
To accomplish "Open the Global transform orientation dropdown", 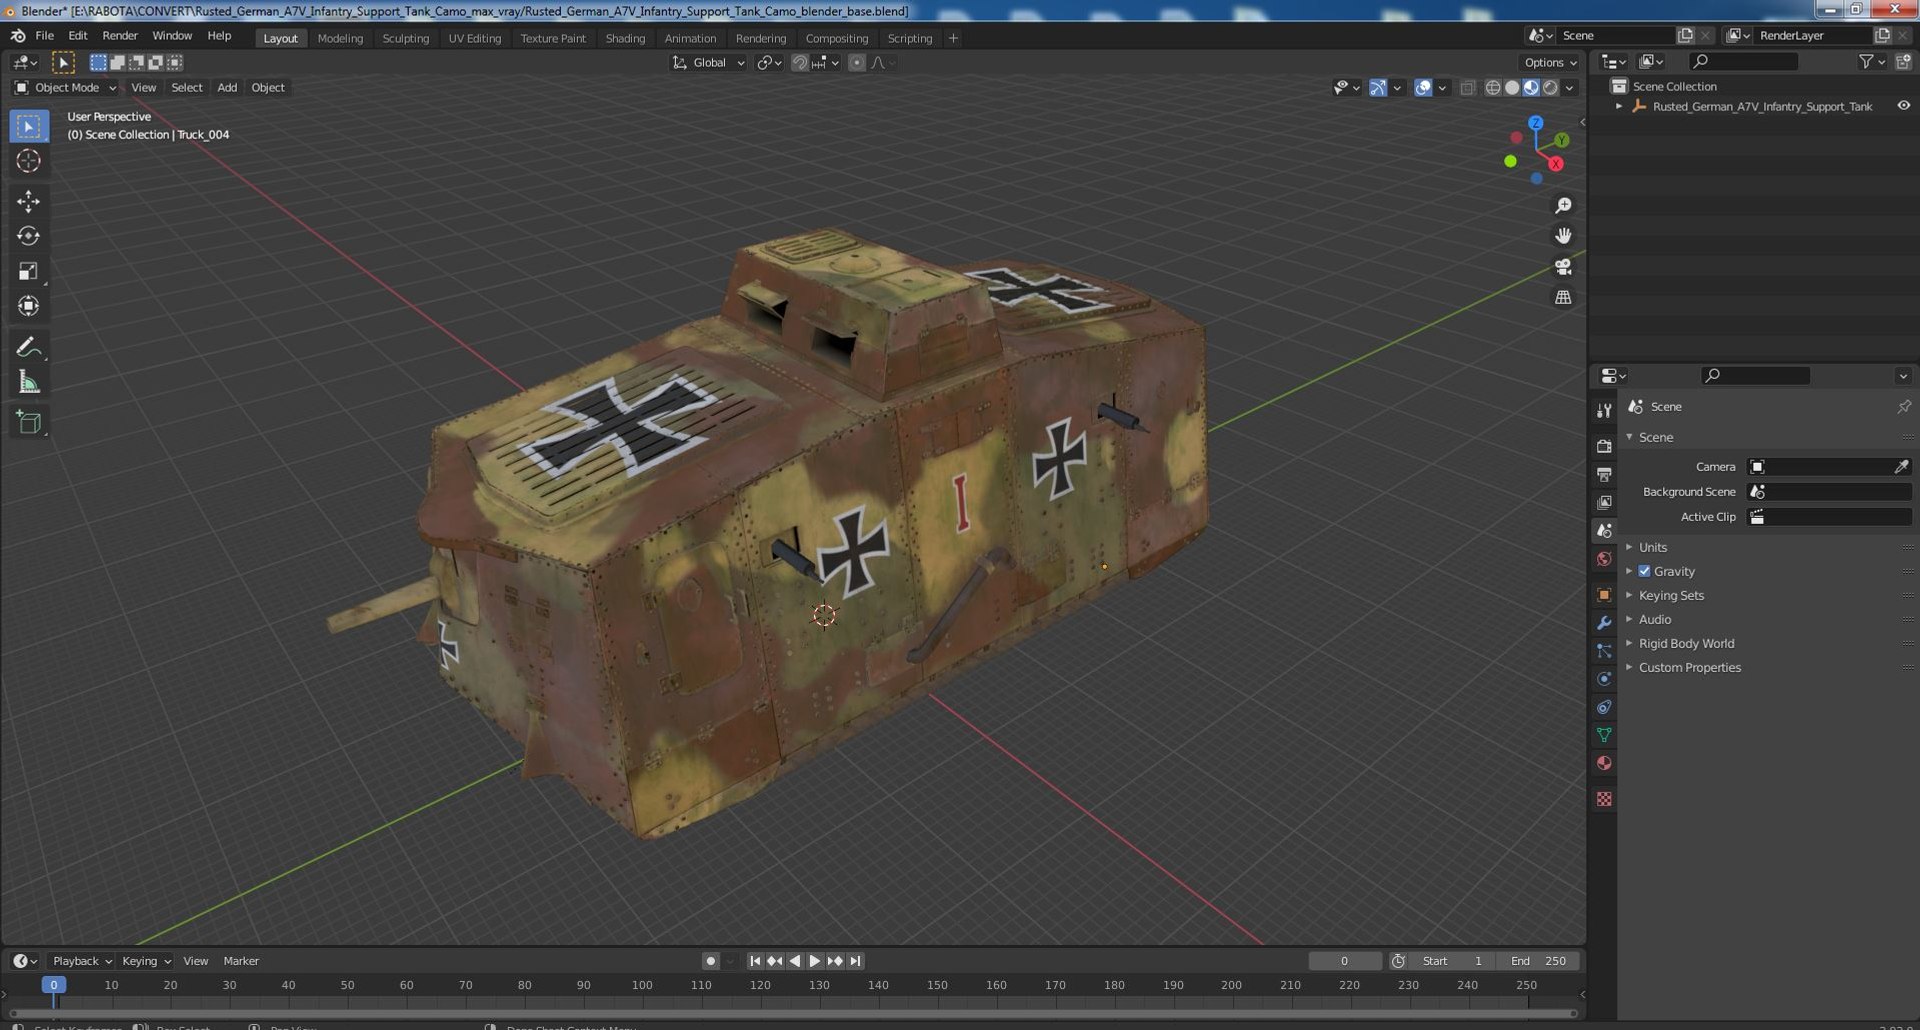I will [x=709, y=63].
